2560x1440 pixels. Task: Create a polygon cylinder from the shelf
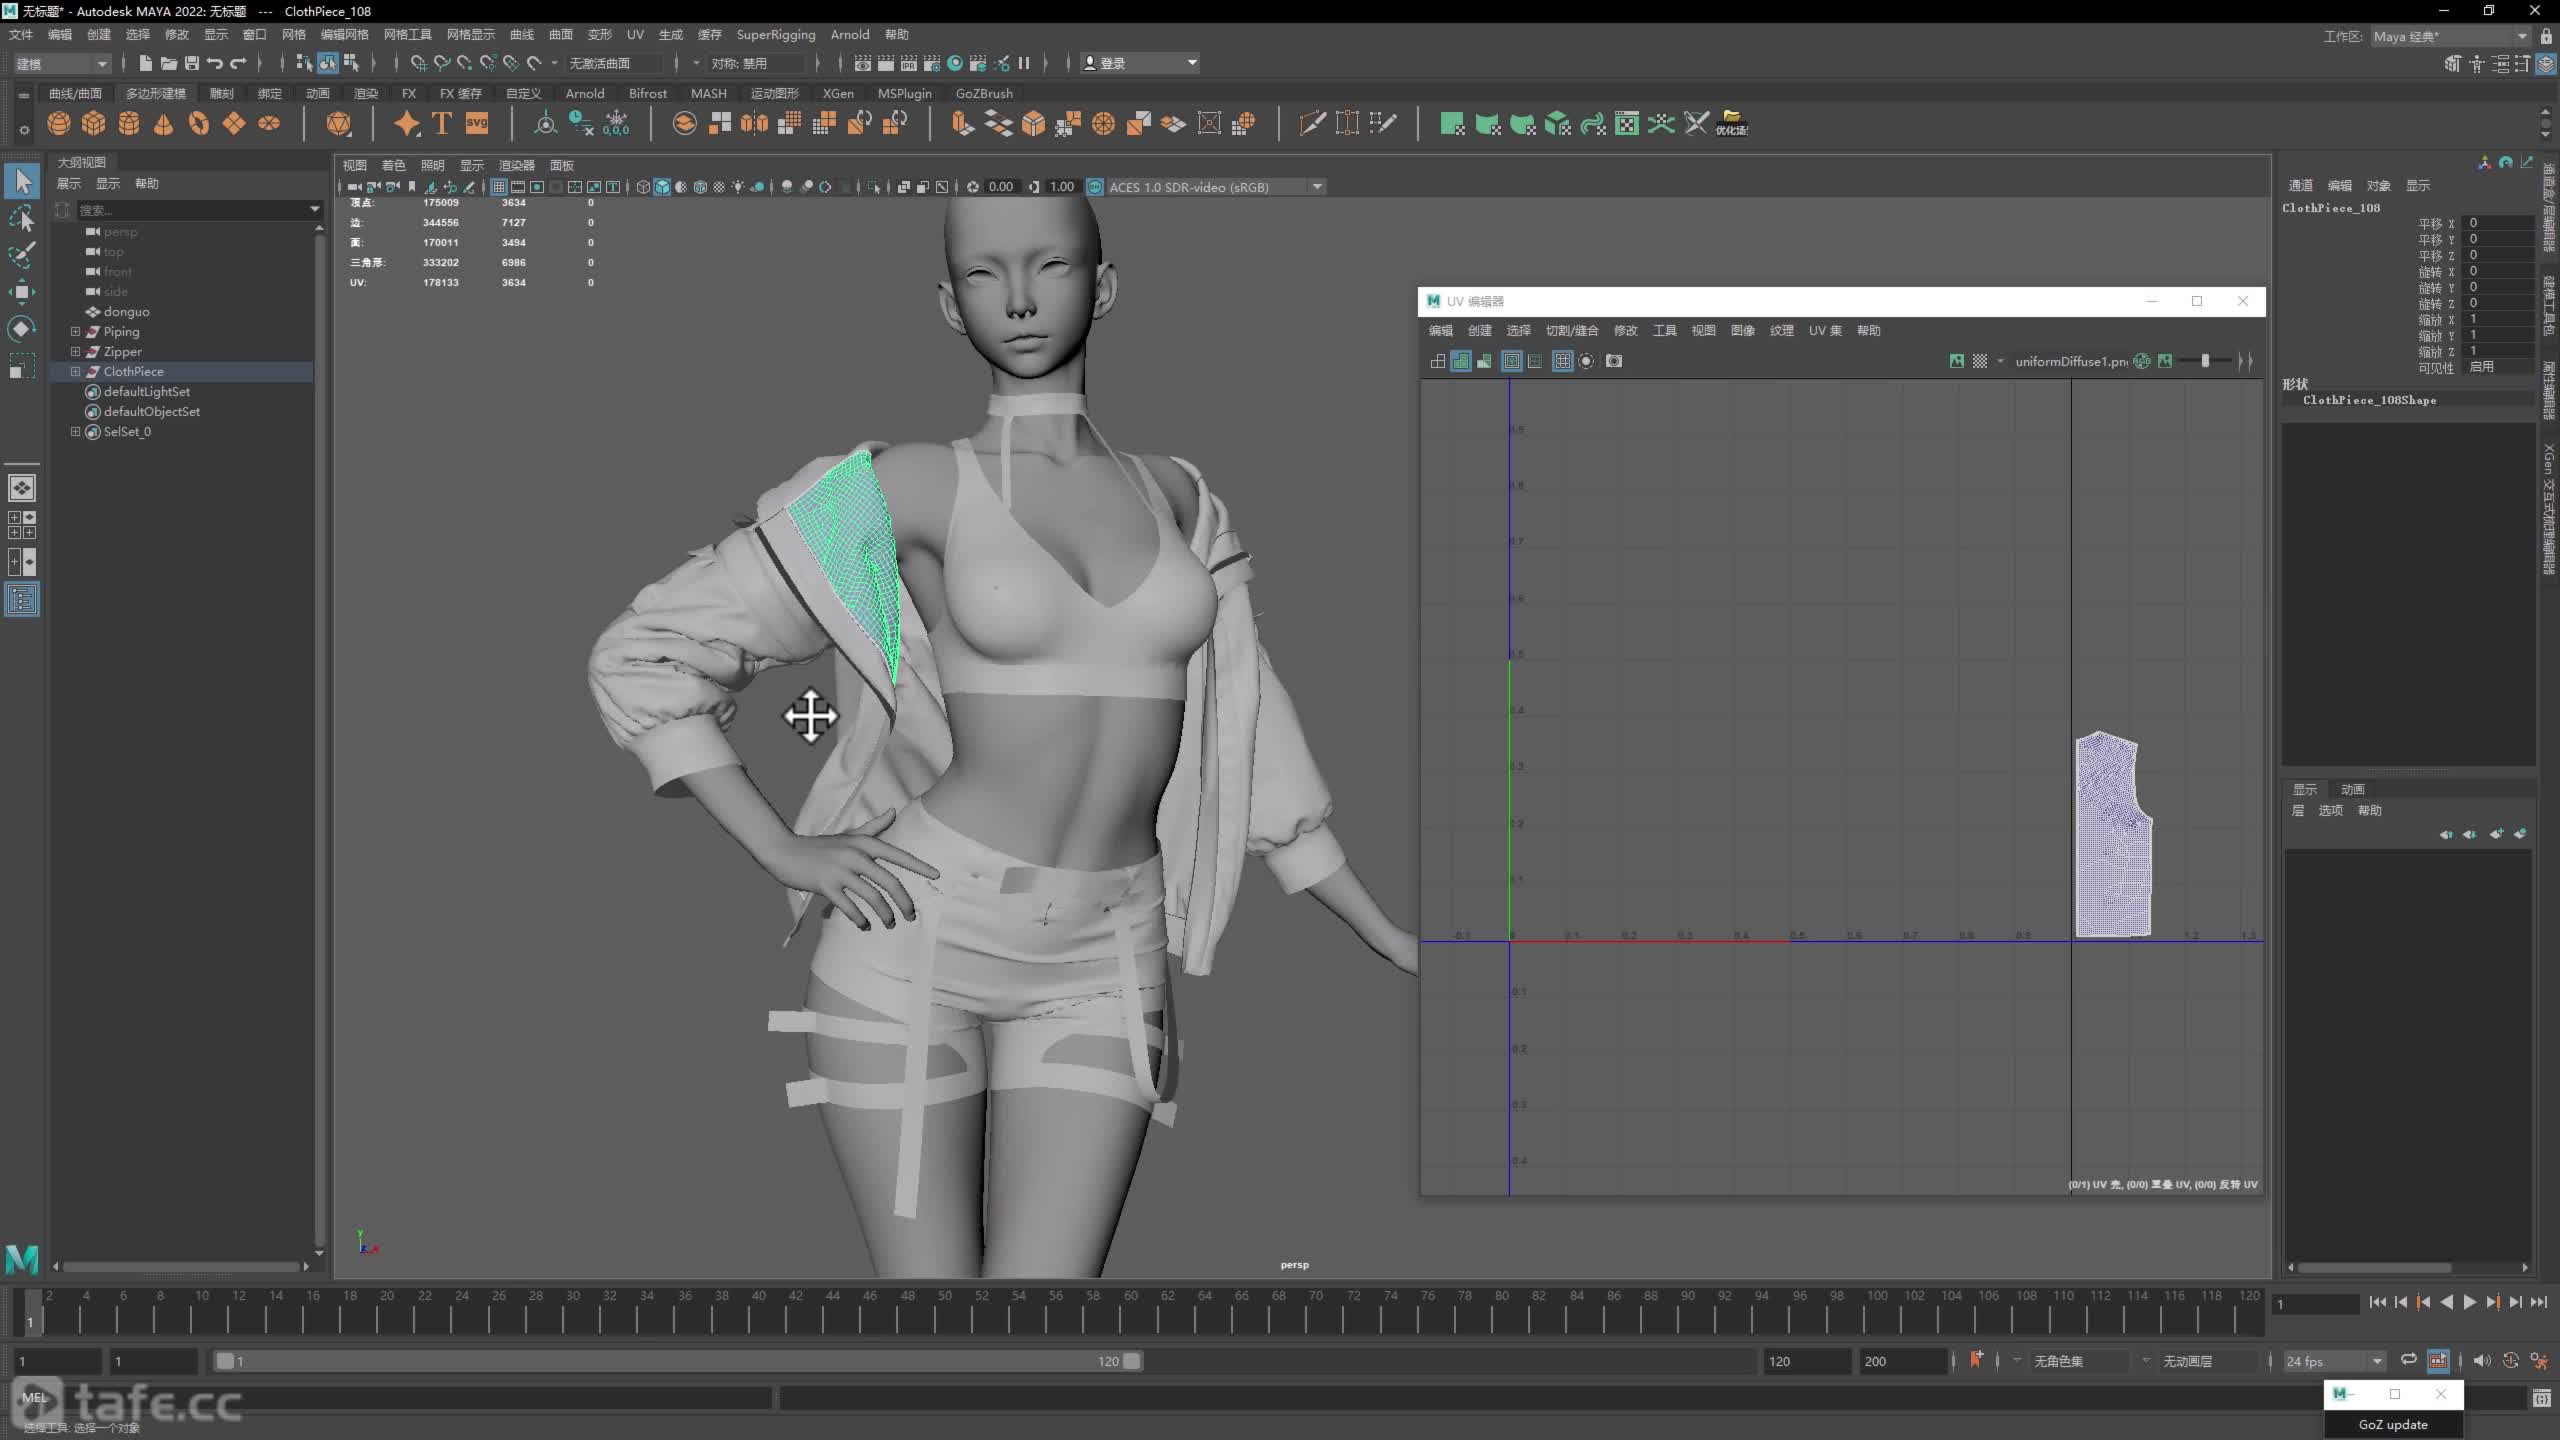click(x=129, y=123)
